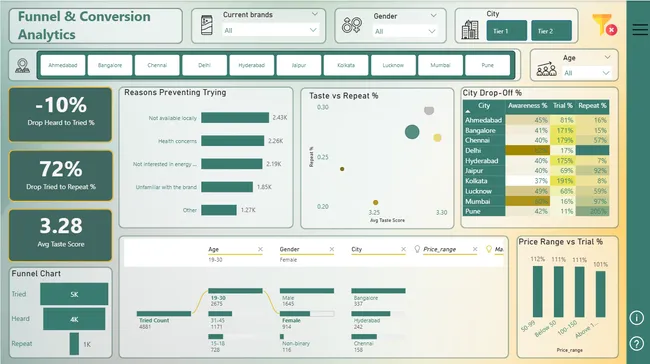
Task: Select the Chennai city slicer
Action: point(157,65)
